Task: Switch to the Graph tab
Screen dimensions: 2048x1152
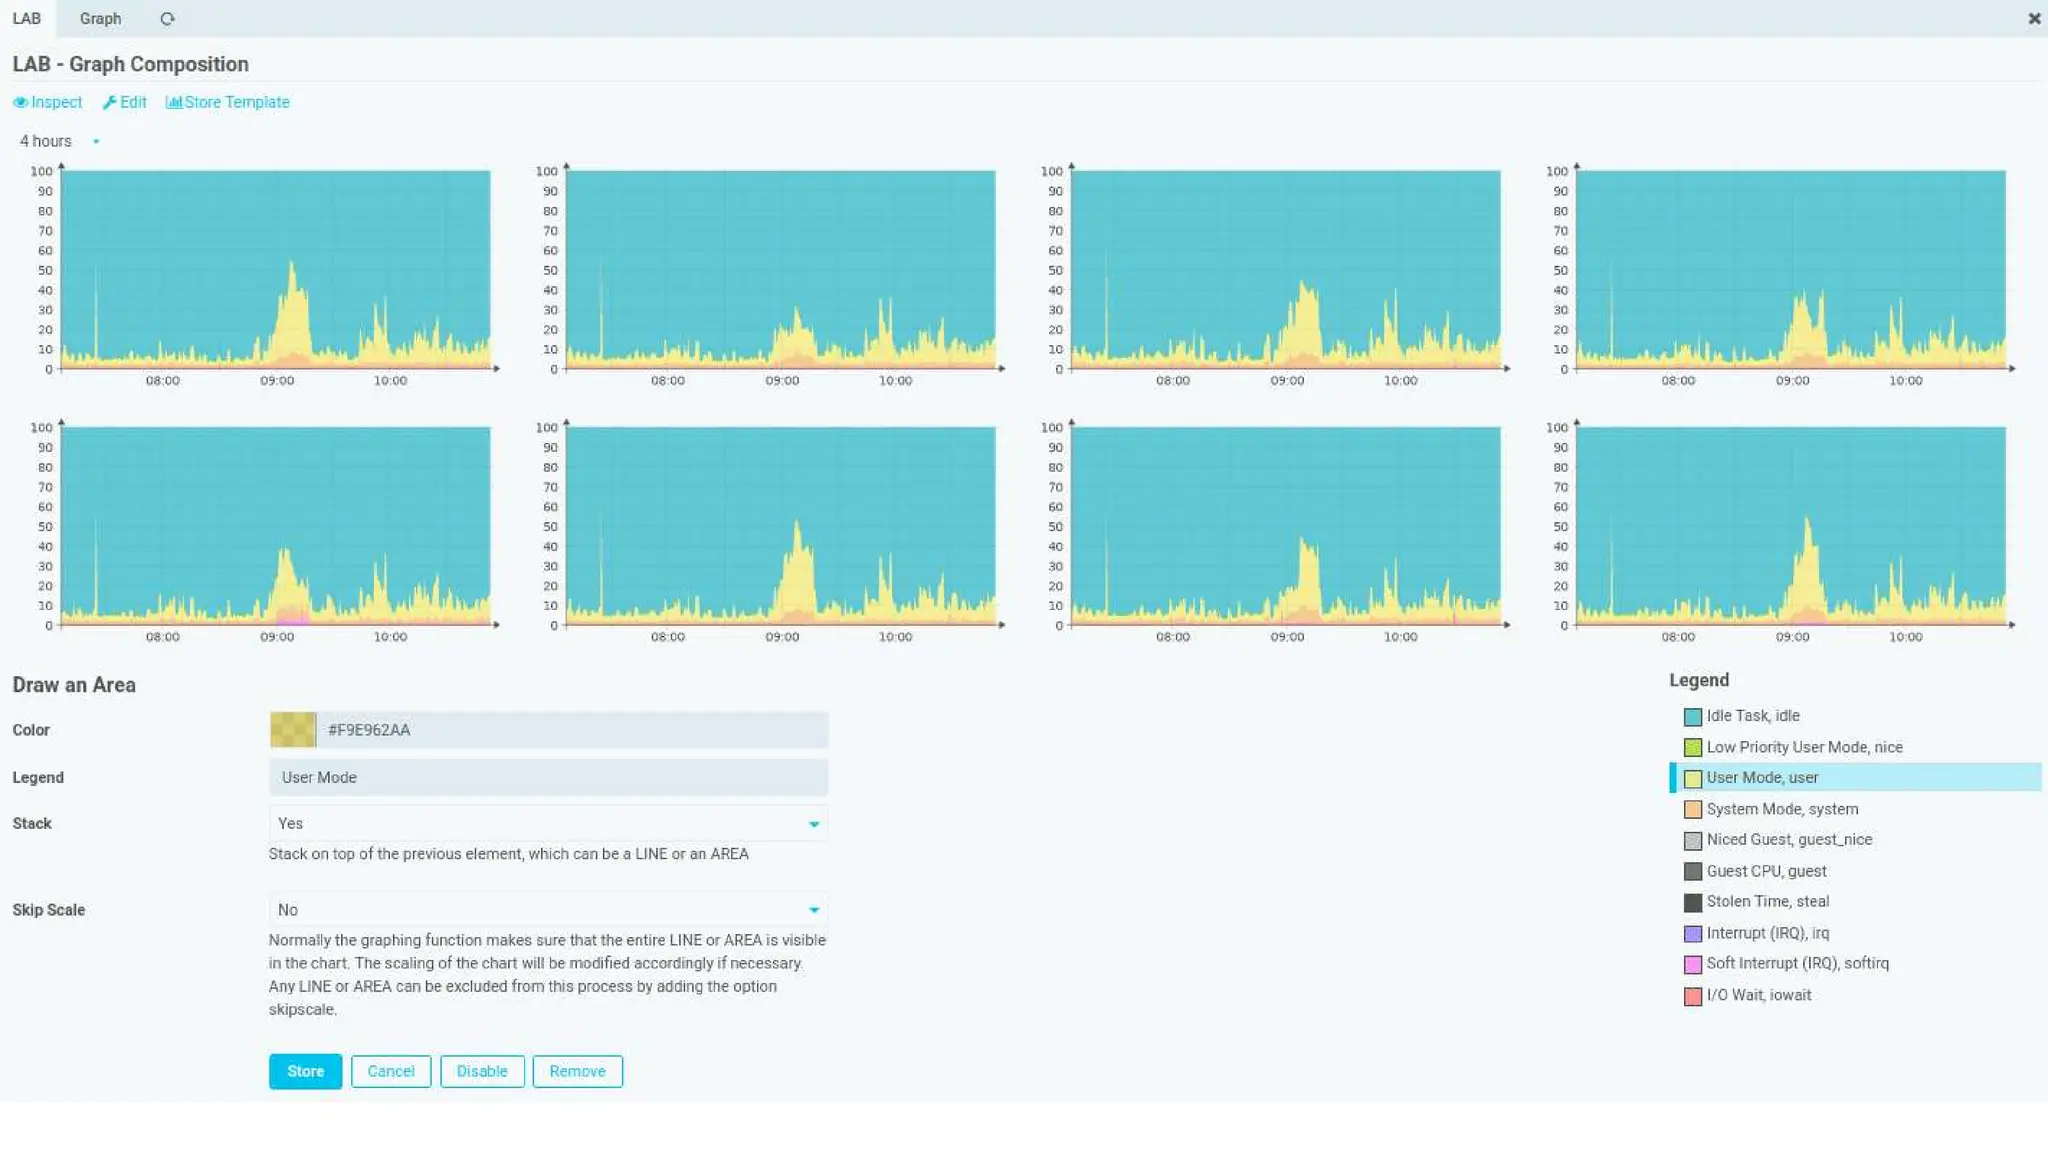Action: [100, 19]
